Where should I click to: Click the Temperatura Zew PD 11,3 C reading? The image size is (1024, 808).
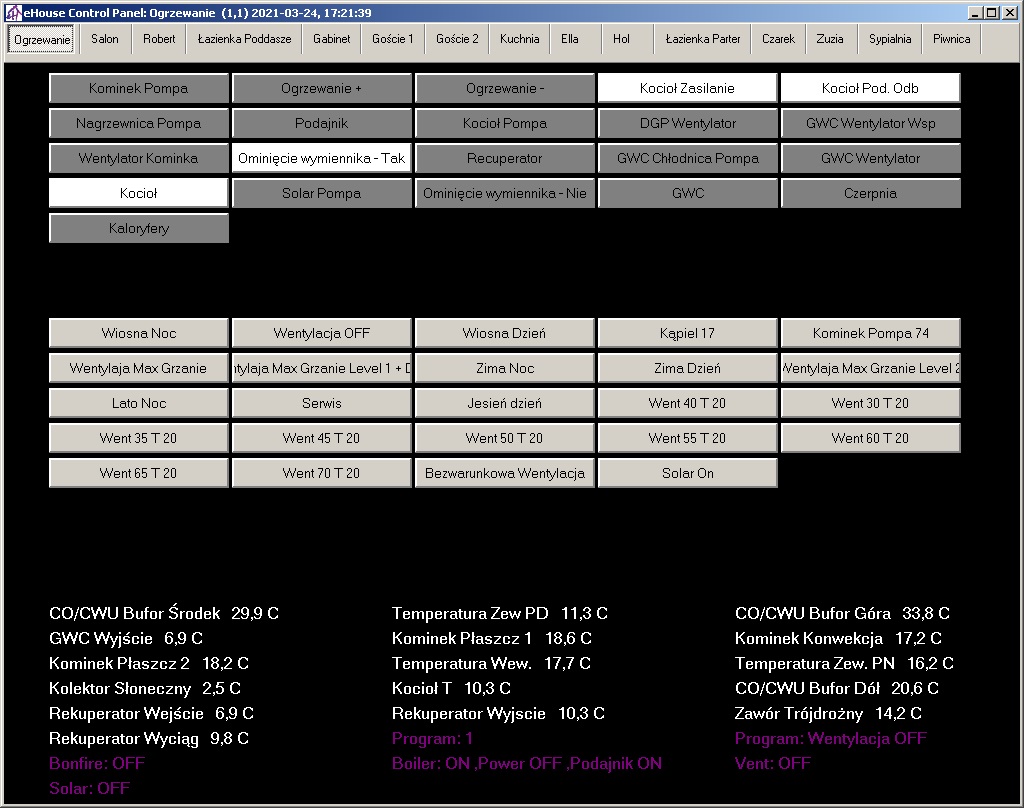(x=500, y=613)
